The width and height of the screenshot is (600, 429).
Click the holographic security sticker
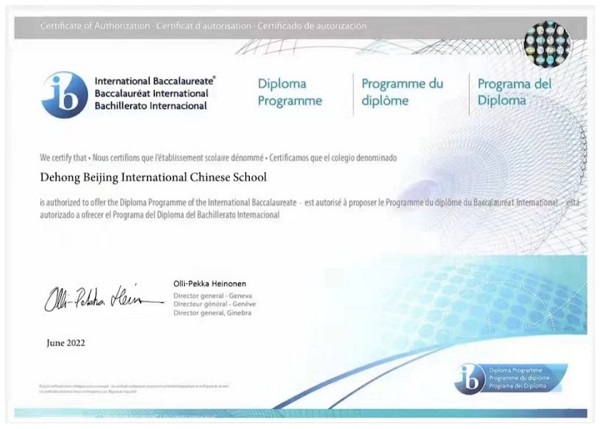546,43
